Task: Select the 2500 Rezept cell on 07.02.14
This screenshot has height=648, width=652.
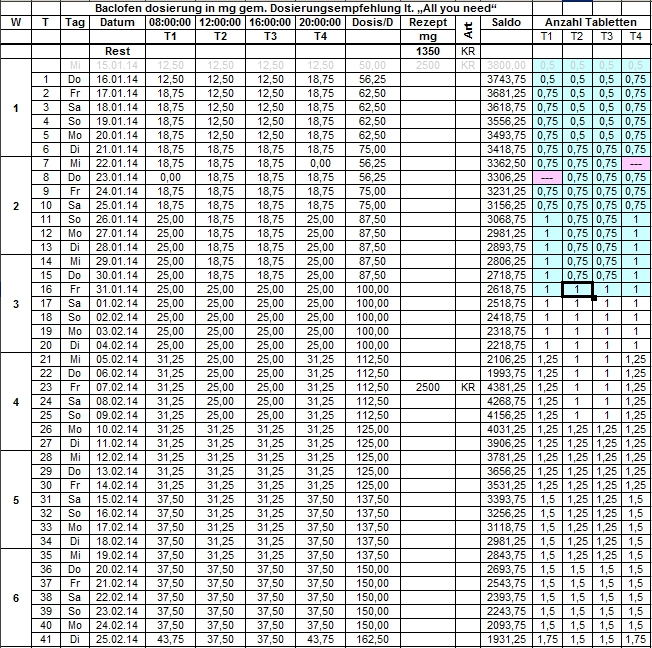Action: 428,386
